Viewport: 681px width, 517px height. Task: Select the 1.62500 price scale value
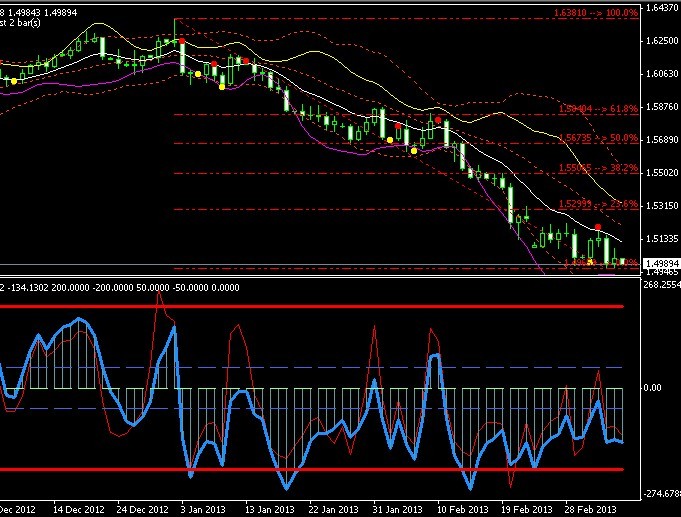click(662, 40)
